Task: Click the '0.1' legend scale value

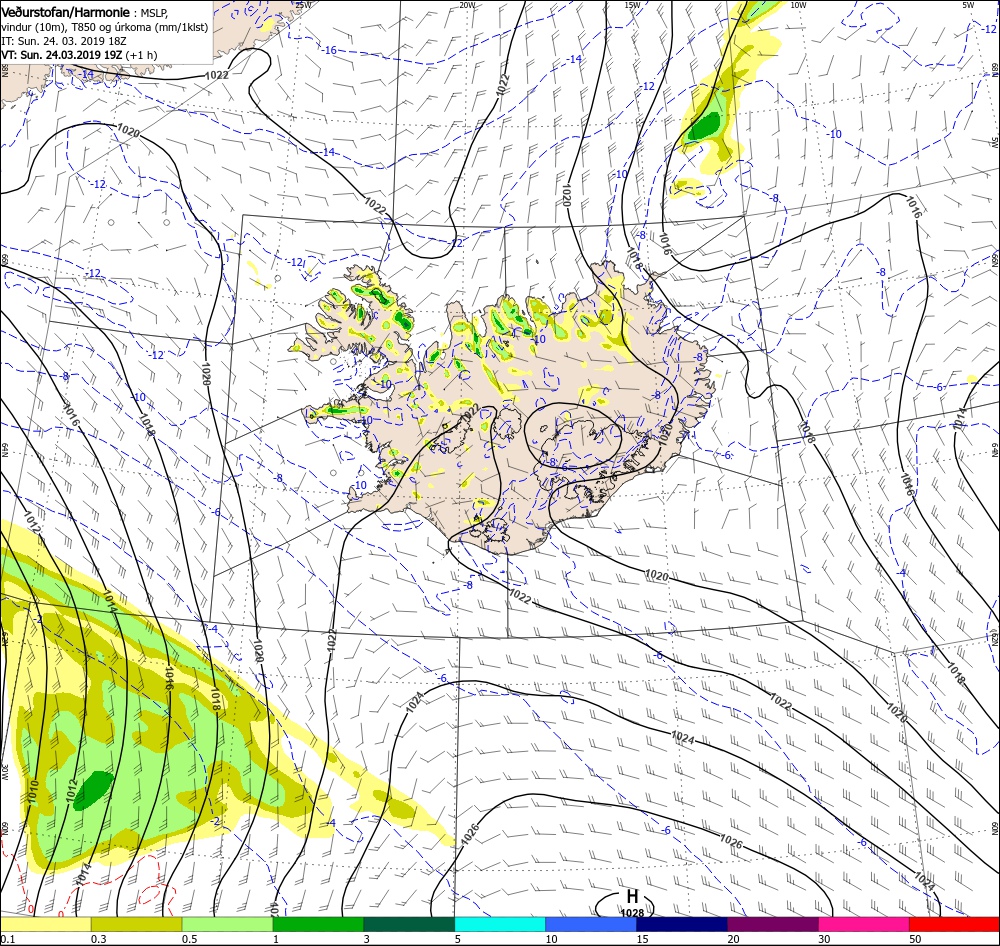Action: click(x=7, y=939)
